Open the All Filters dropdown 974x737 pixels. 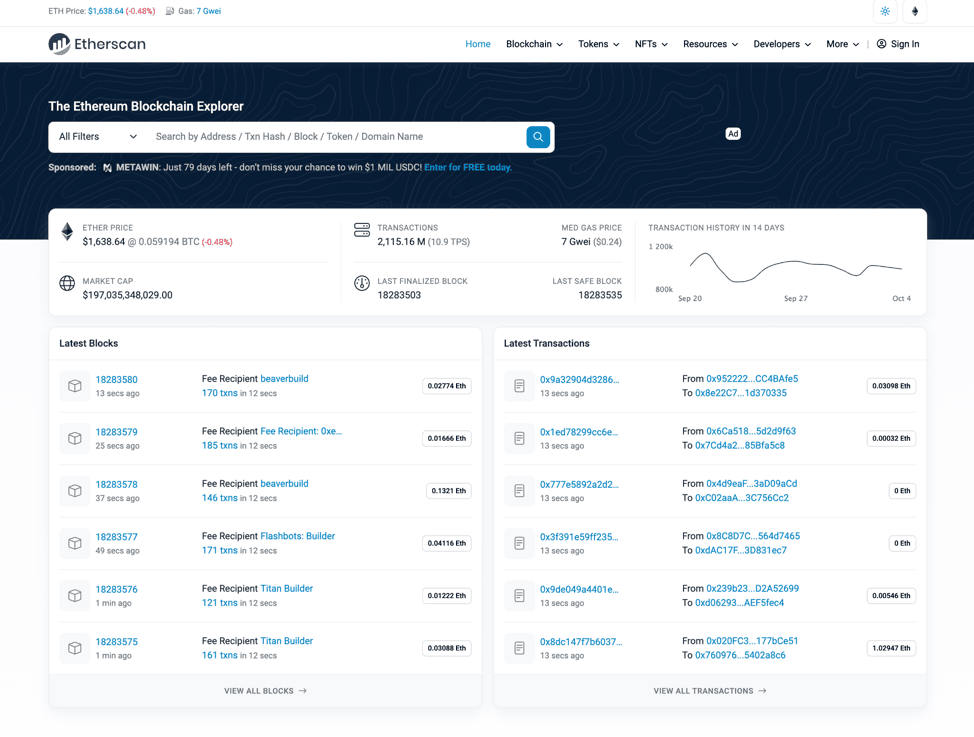98,137
